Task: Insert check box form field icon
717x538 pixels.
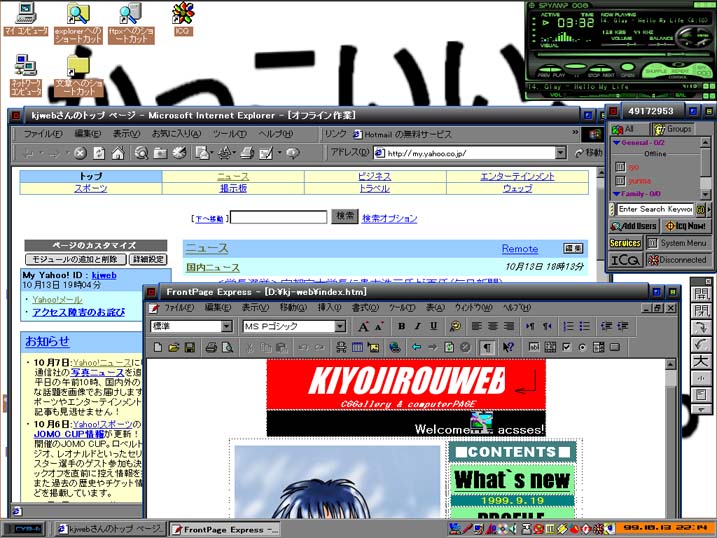Action: (566, 347)
